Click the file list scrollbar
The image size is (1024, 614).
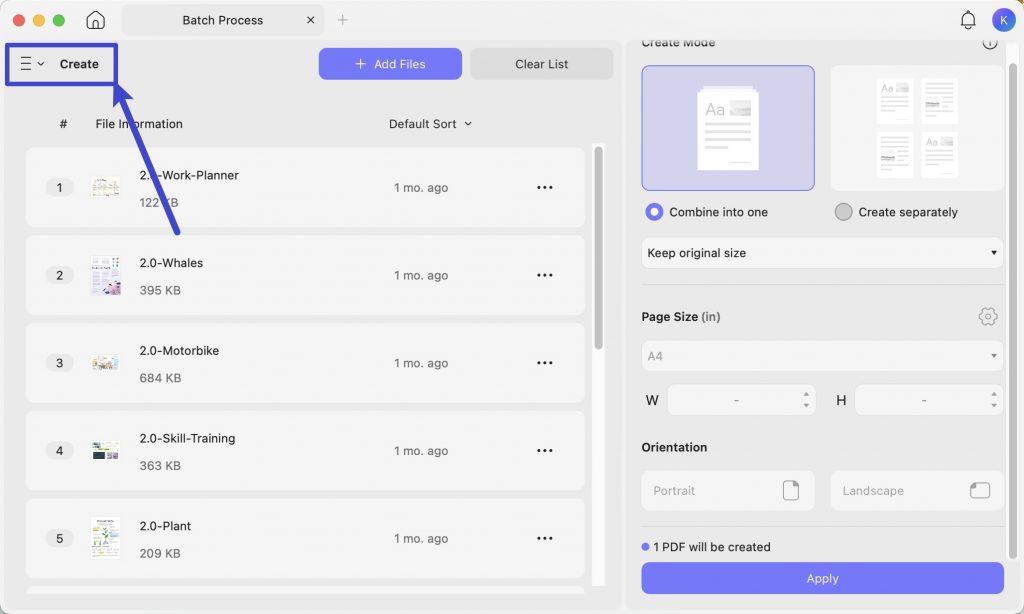[598, 248]
